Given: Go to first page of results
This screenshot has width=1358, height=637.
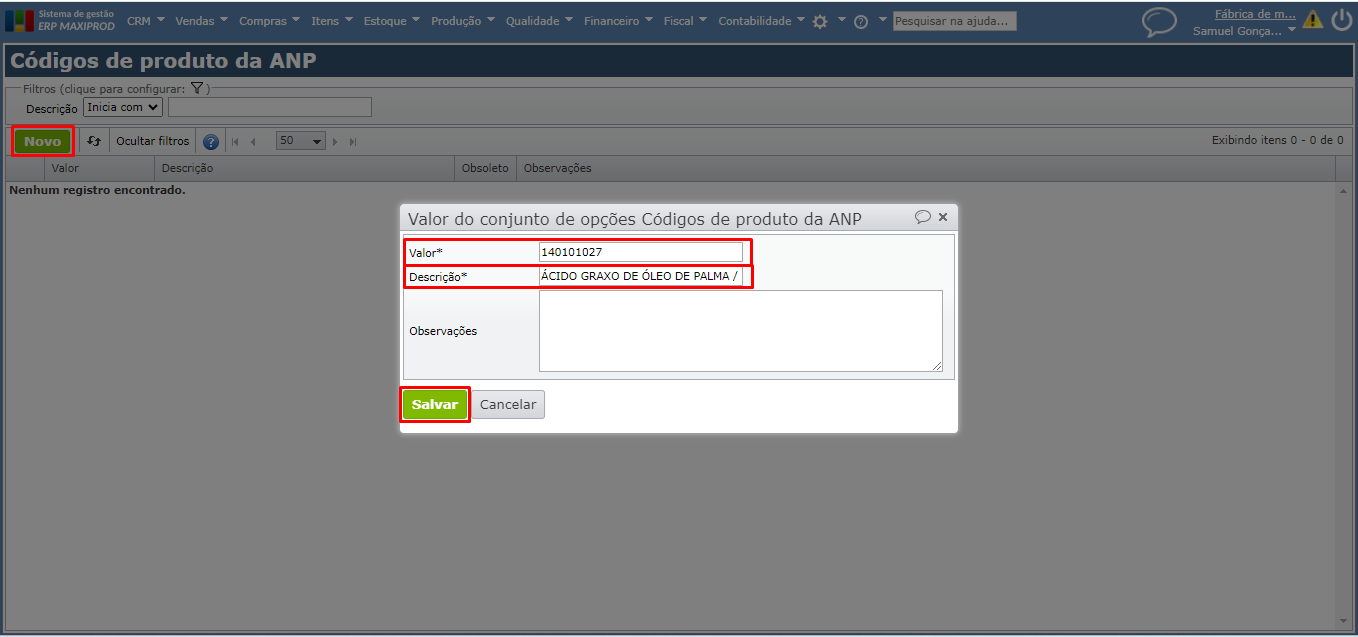Looking at the screenshot, I should click(236, 142).
